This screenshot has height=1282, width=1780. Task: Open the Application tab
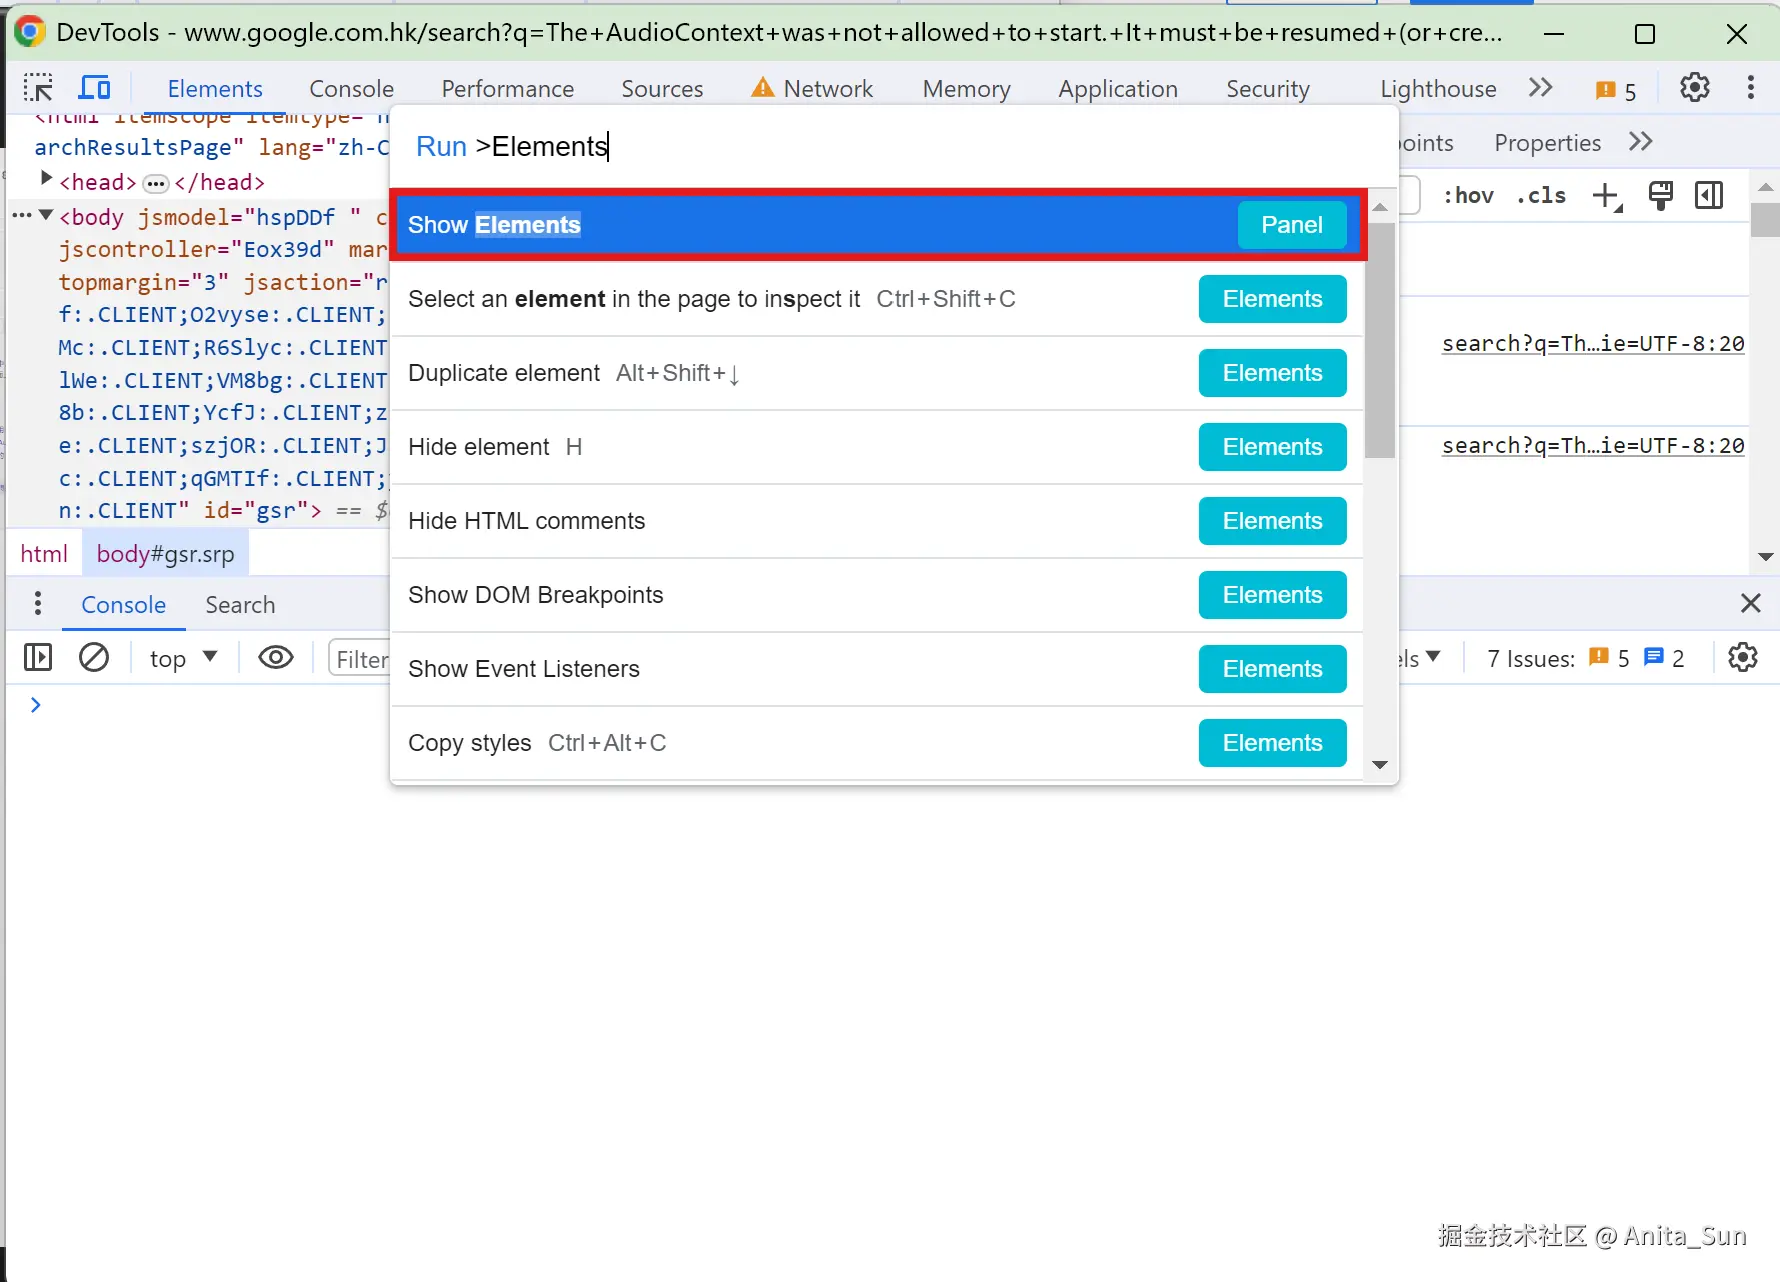(1118, 89)
